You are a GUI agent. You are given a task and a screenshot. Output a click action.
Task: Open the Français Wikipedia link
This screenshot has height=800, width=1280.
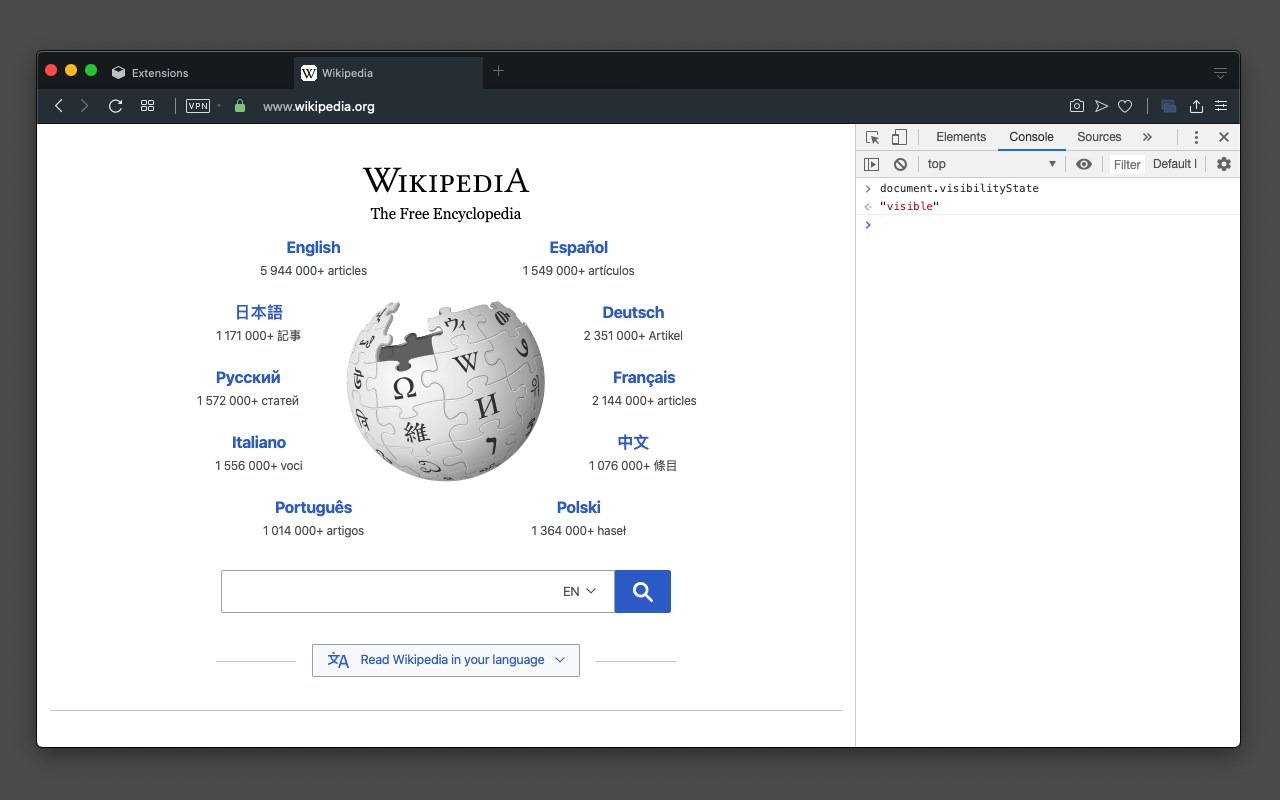[x=644, y=377]
